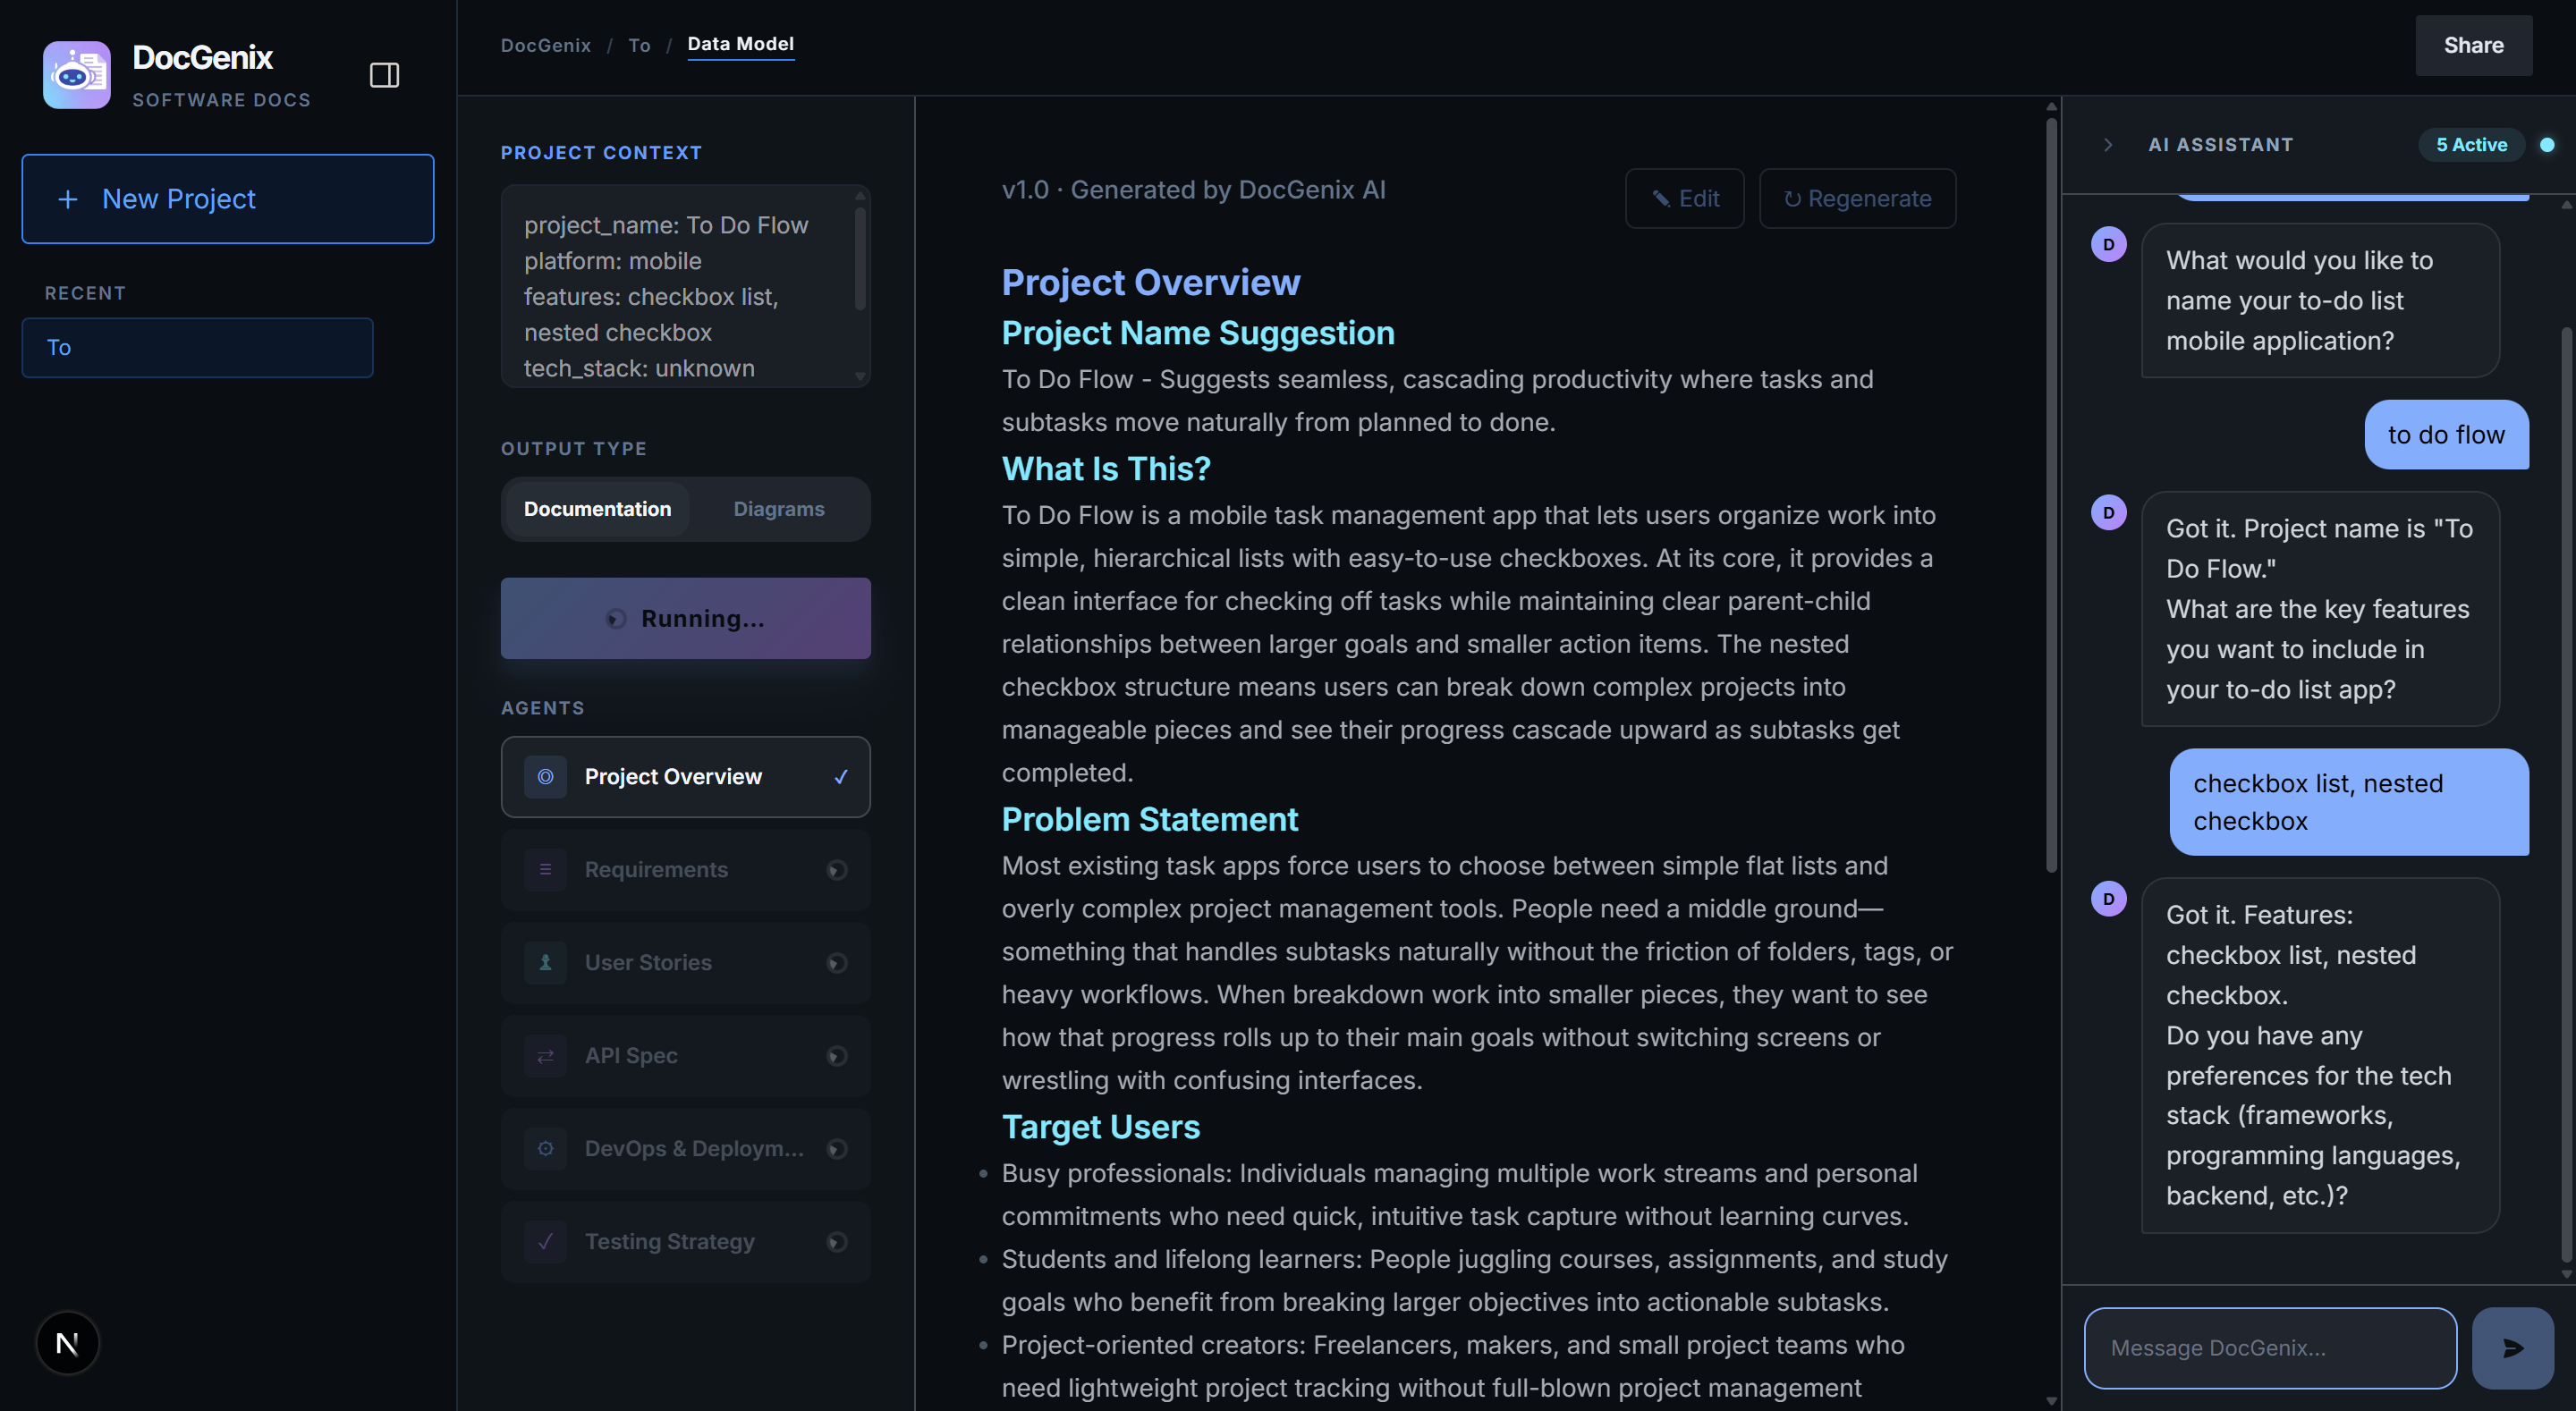2576x1411 pixels.
Task: Open the DocGenix breadcrumb link
Action: click(545, 45)
